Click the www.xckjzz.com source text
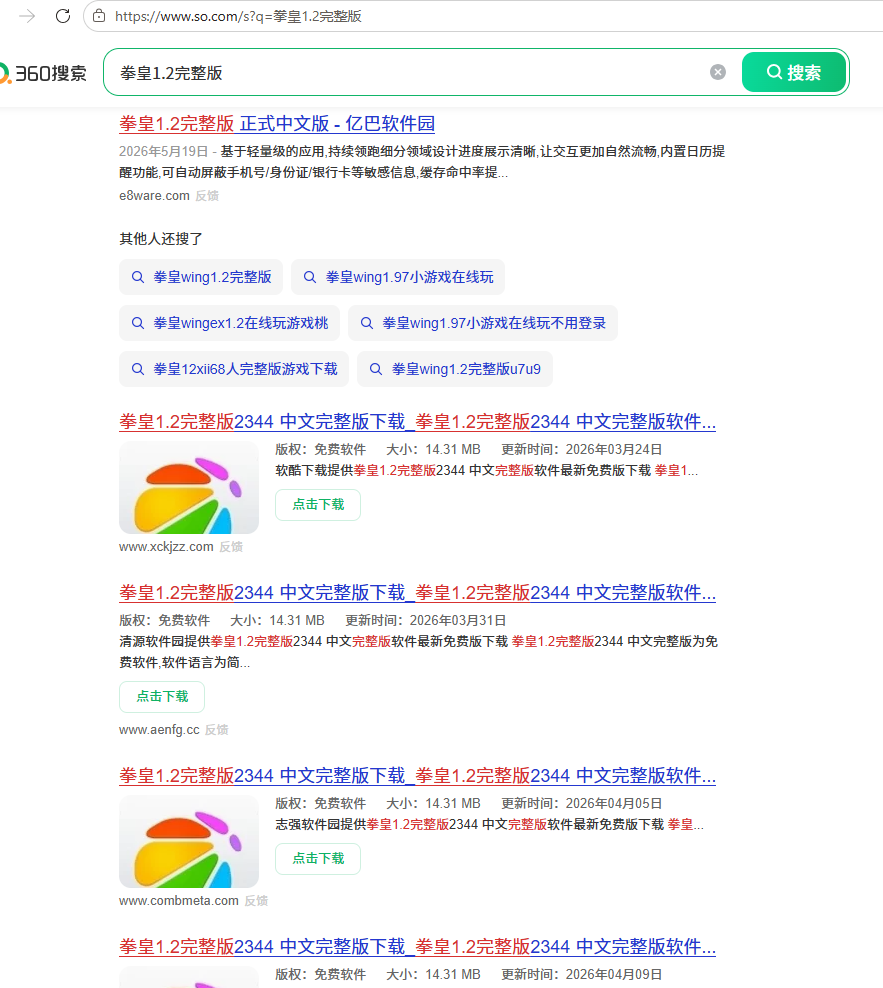Screen dimensions: 883x988 (166, 547)
